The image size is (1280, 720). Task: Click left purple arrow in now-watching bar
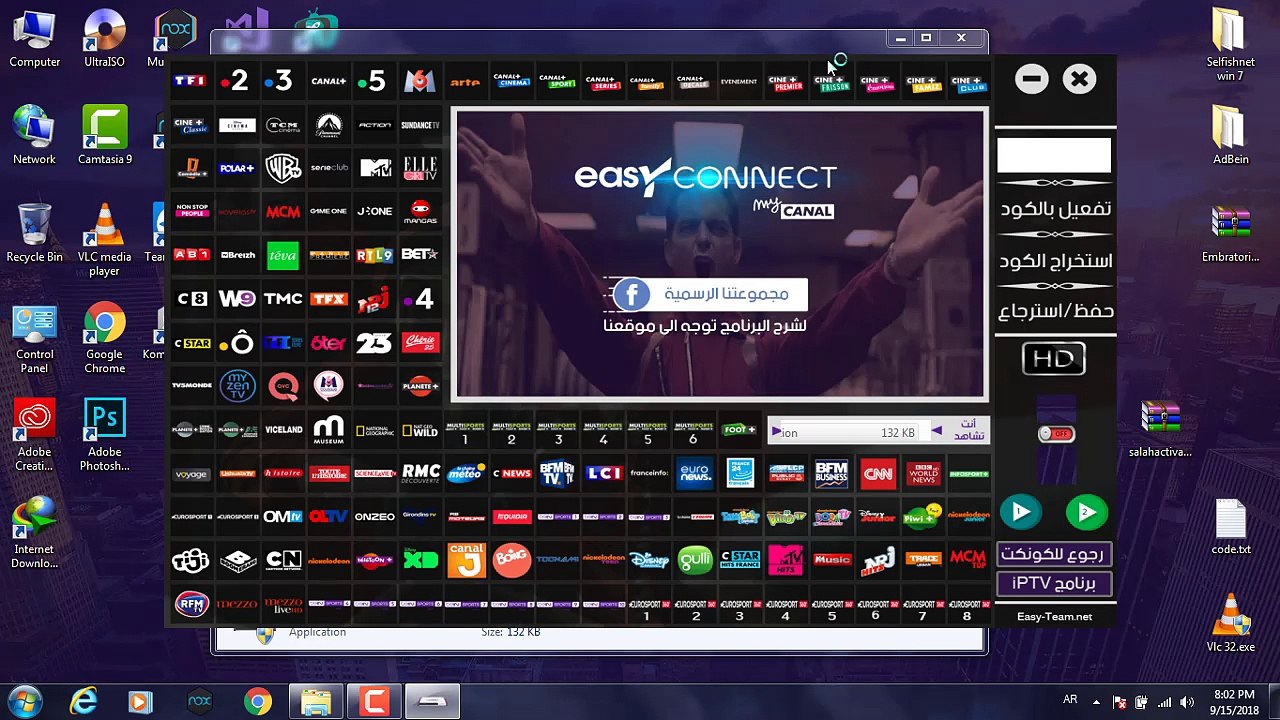[776, 431]
